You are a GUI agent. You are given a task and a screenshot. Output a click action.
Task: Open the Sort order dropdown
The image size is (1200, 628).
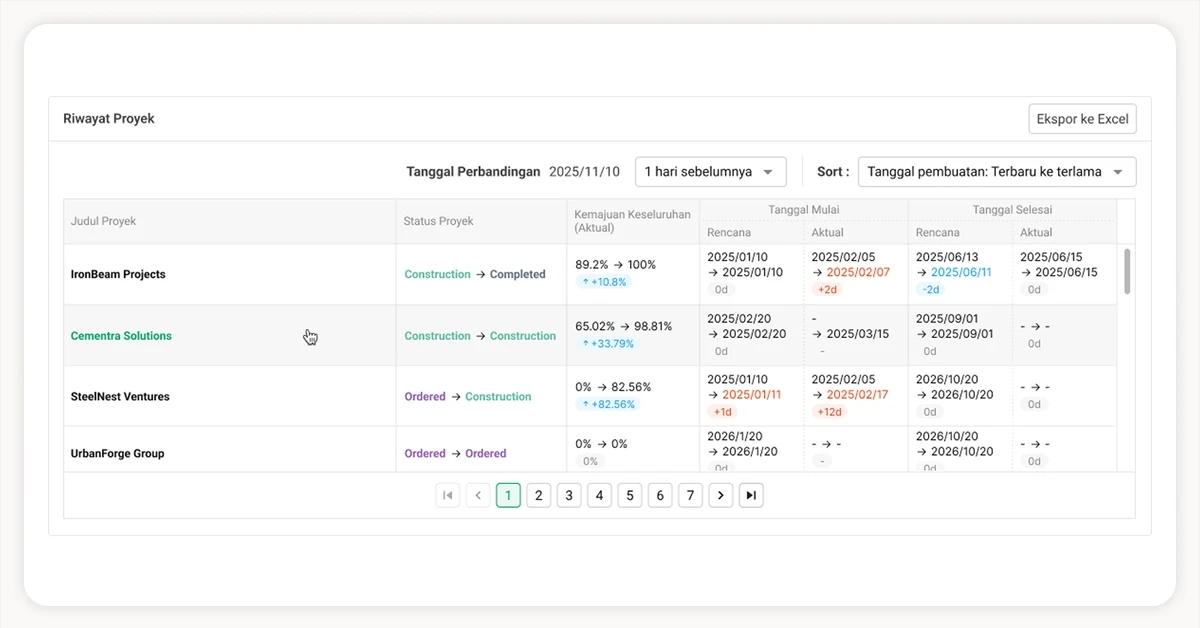pos(997,172)
